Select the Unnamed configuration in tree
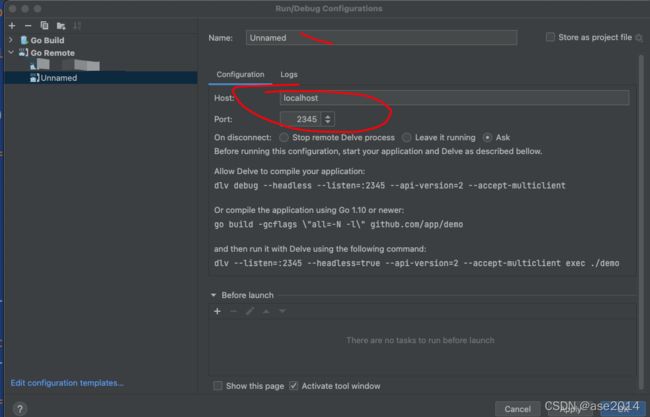 pos(100,78)
